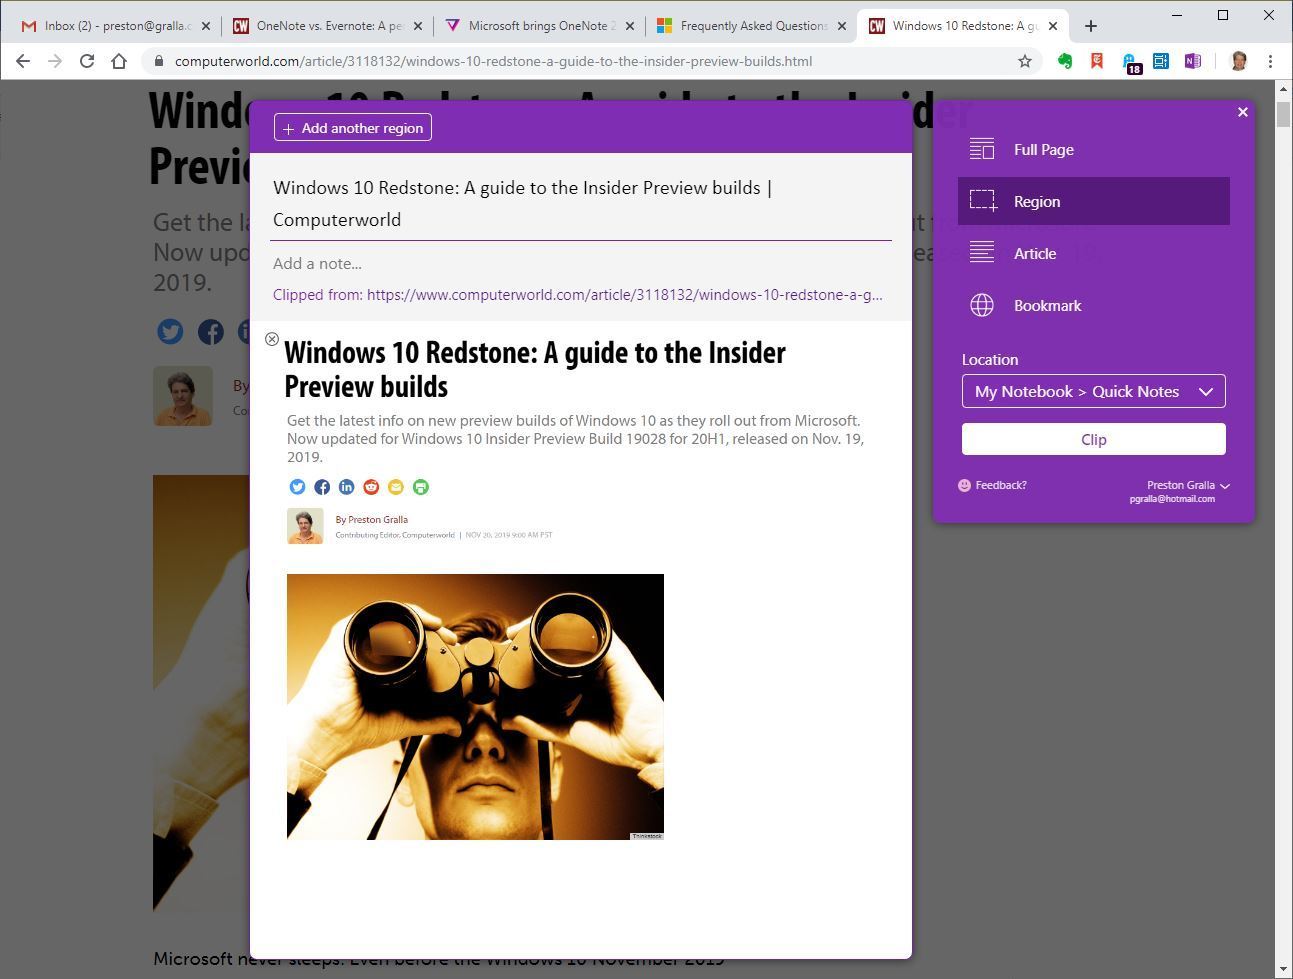The image size is (1293, 979).
Task: Expand the Preston Gralla account menu
Action: [x=1188, y=485]
